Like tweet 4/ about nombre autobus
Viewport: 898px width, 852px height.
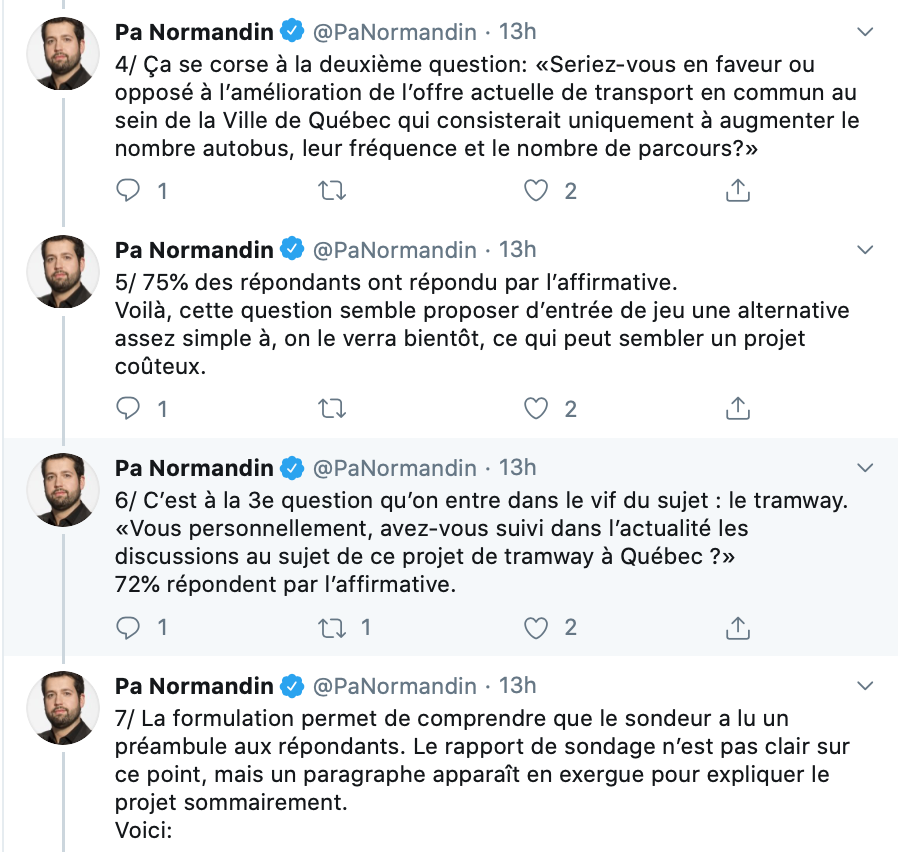[536, 191]
